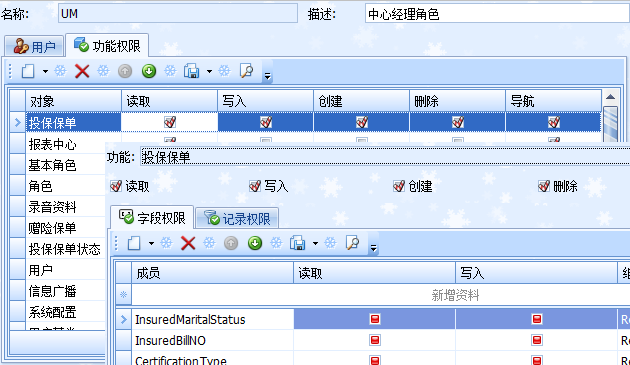The image size is (630, 365).
Task: Click 对象 column header
Action: tap(74, 101)
